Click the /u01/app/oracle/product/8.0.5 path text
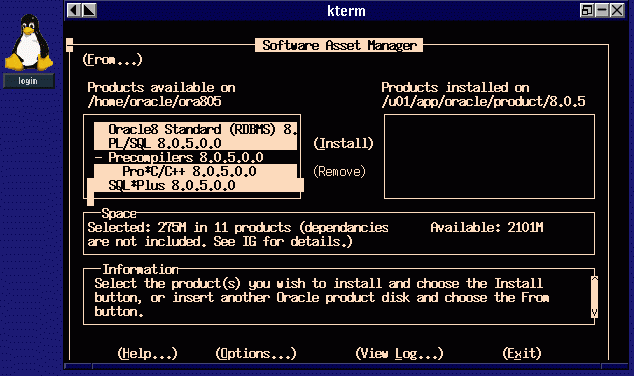Viewport: 634px width, 376px height. [x=483, y=101]
